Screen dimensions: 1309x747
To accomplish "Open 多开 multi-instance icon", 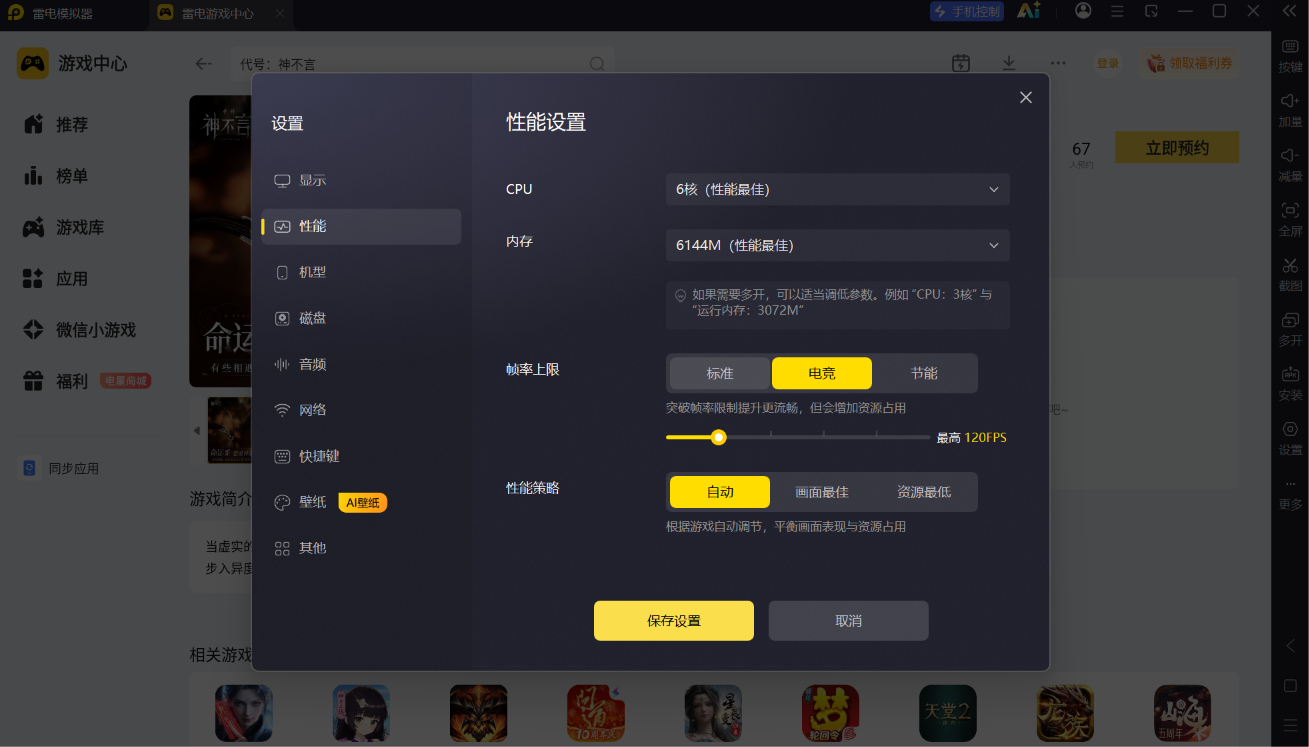I will (x=1290, y=328).
